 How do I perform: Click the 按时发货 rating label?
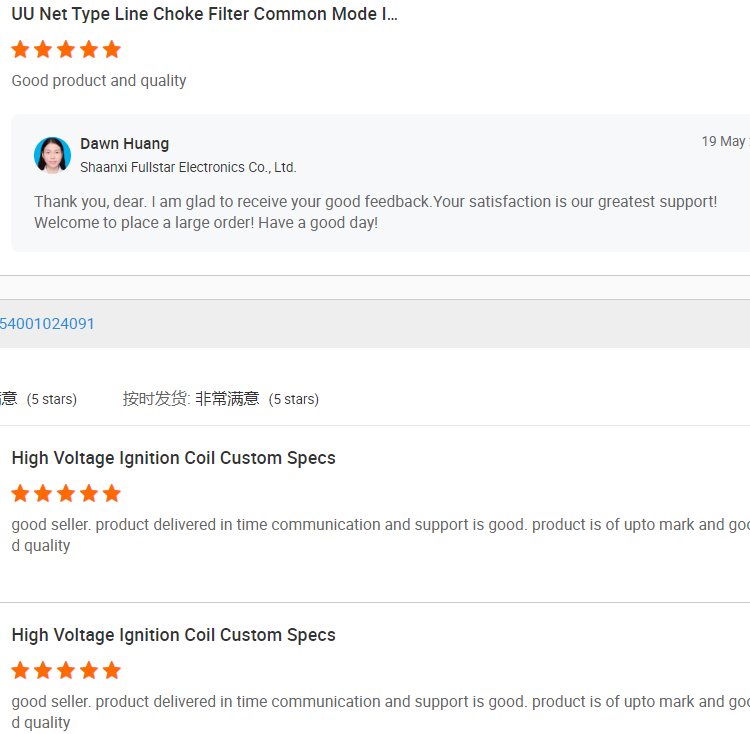(x=155, y=399)
